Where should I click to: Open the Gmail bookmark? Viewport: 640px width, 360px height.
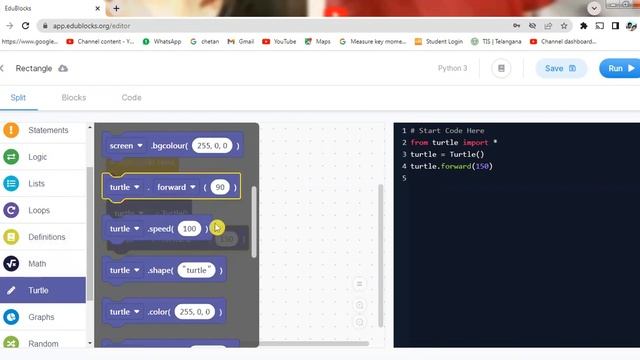[x=241, y=42]
